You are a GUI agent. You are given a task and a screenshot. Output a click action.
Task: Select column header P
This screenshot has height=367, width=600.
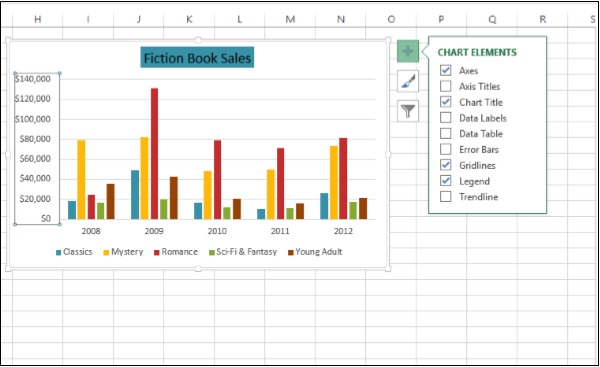pyautogui.click(x=441, y=20)
